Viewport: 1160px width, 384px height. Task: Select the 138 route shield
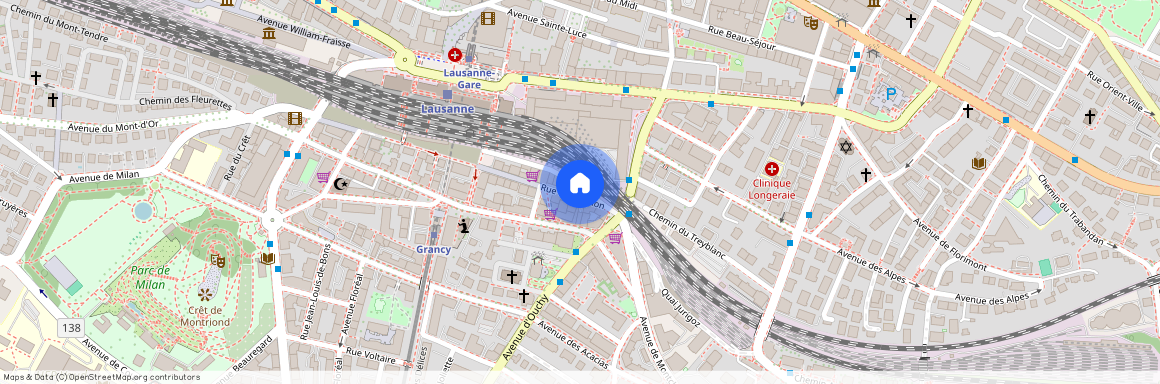click(x=72, y=328)
